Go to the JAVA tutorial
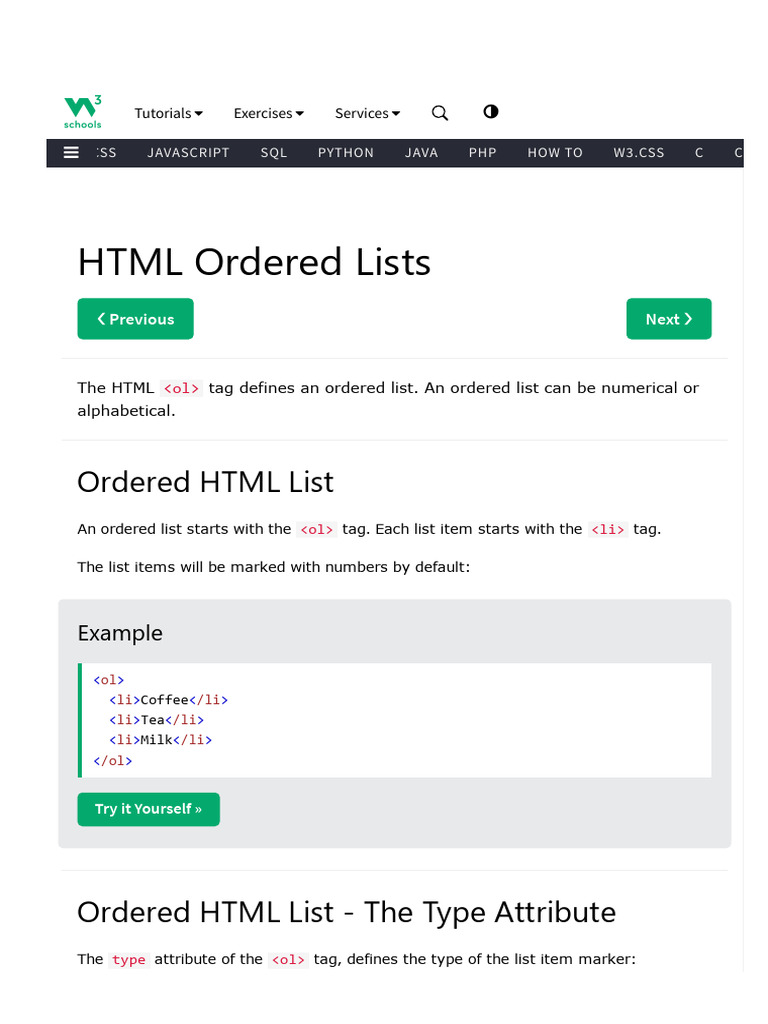Image resolution: width=768 pixels, height=1024 pixels. (x=422, y=153)
